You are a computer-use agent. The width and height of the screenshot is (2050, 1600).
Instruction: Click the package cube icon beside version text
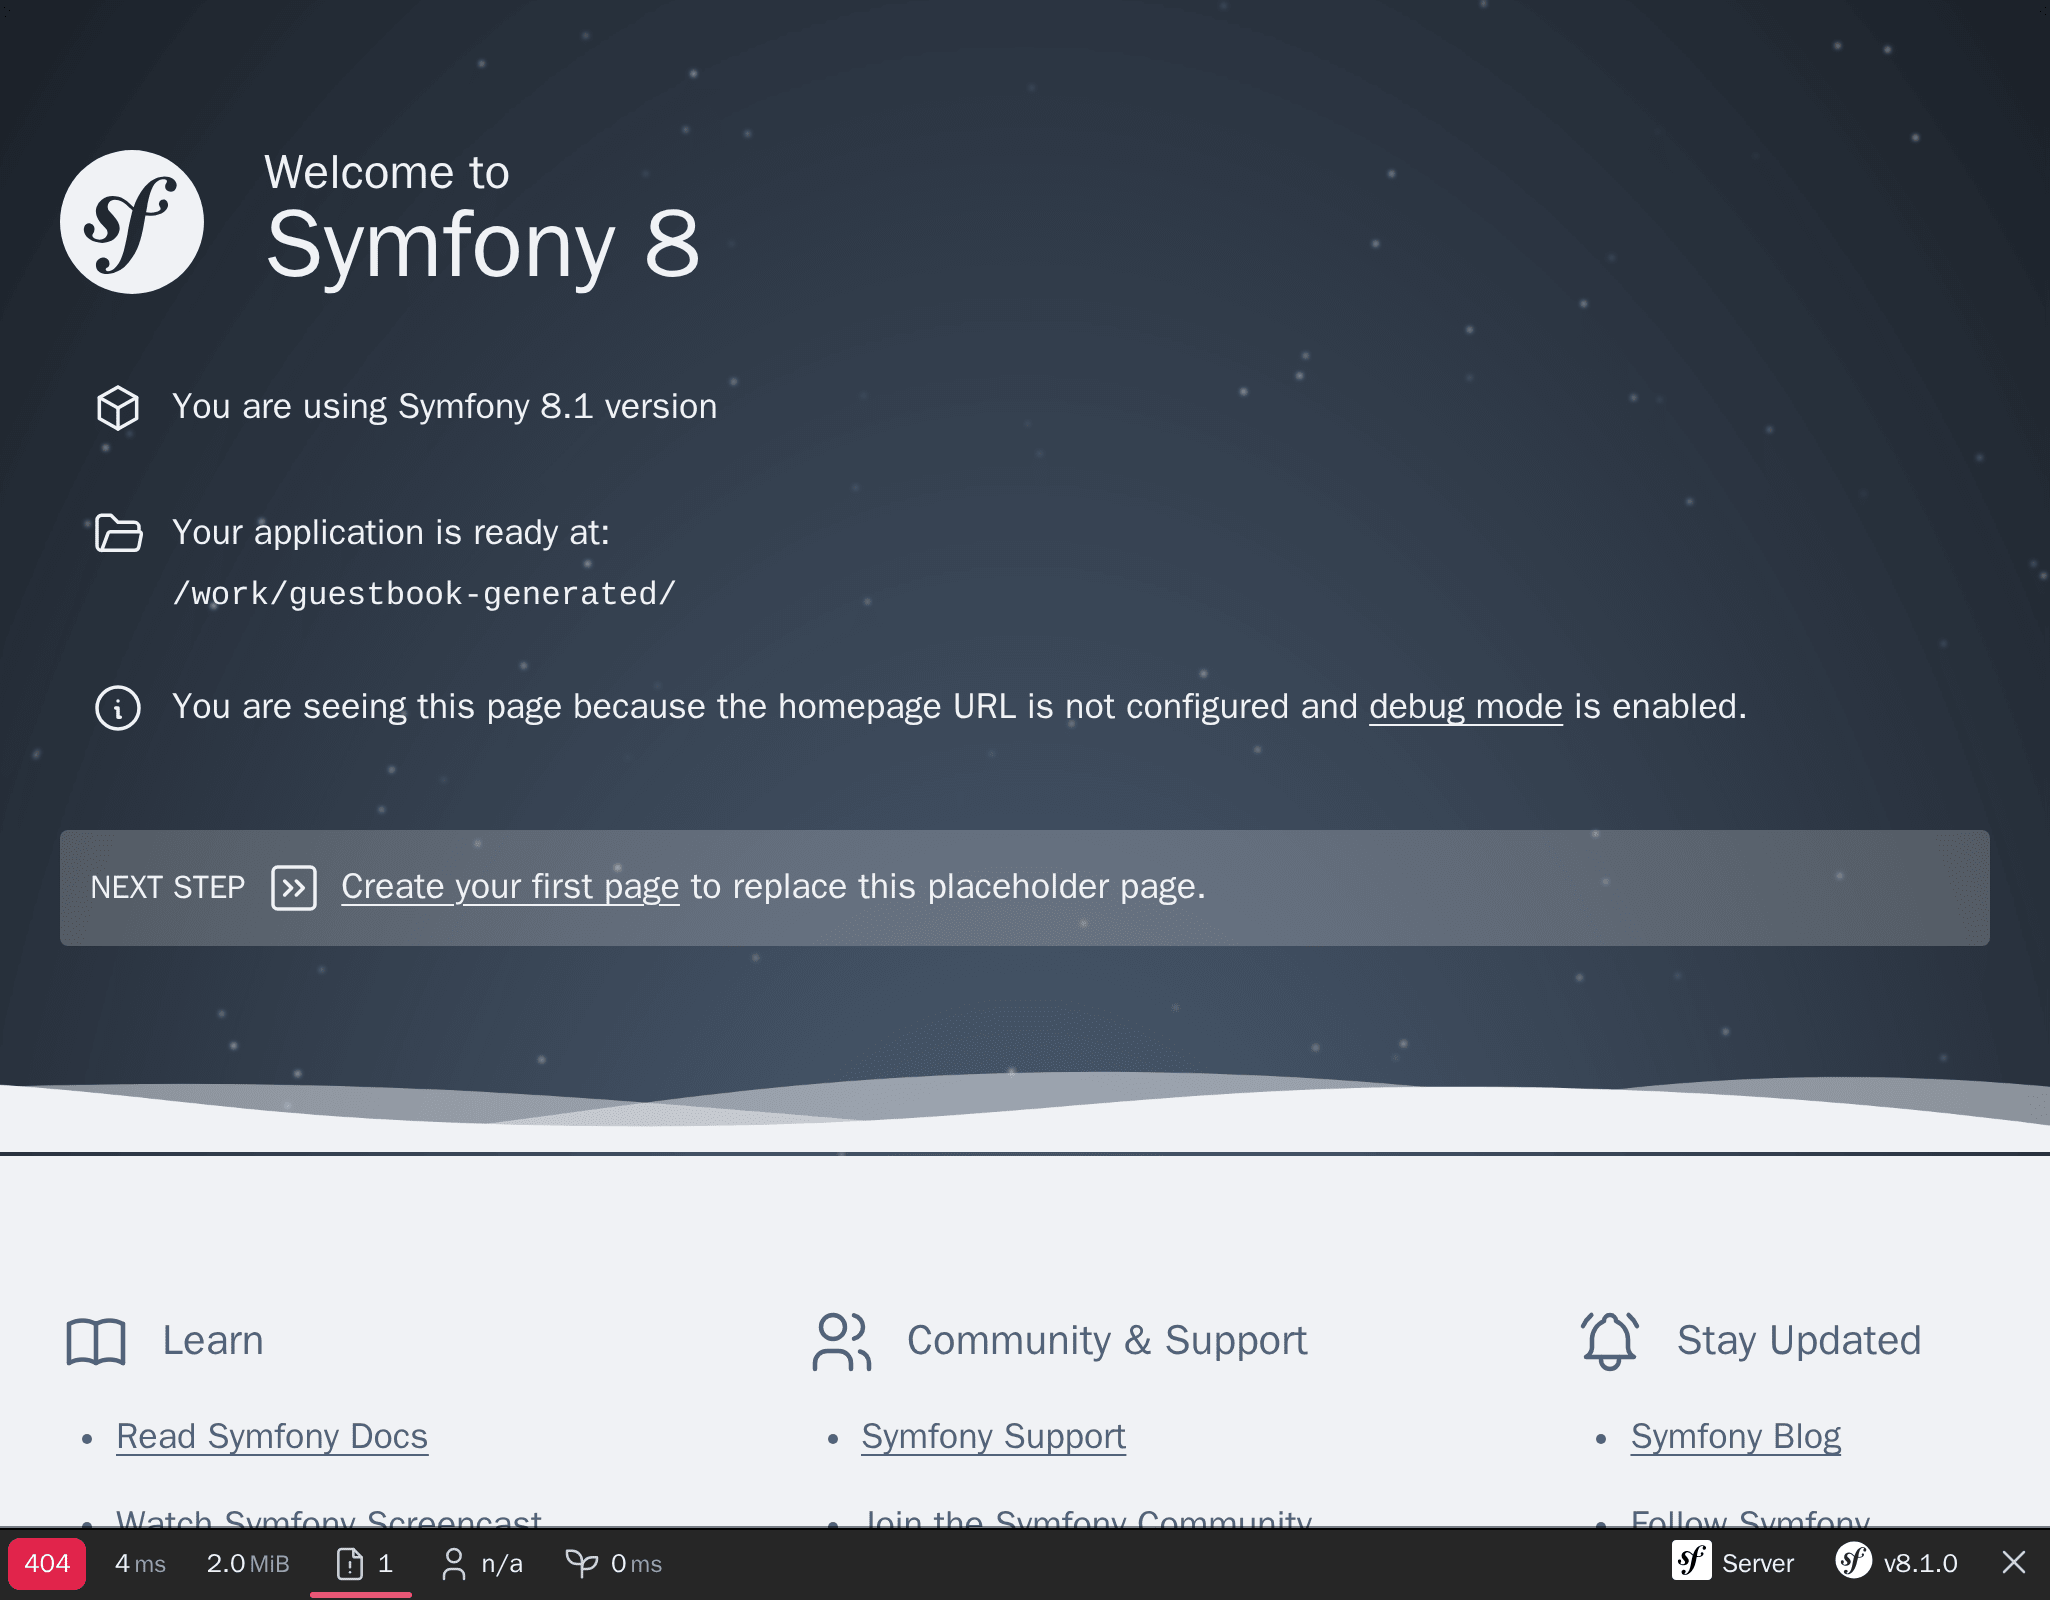click(x=118, y=408)
